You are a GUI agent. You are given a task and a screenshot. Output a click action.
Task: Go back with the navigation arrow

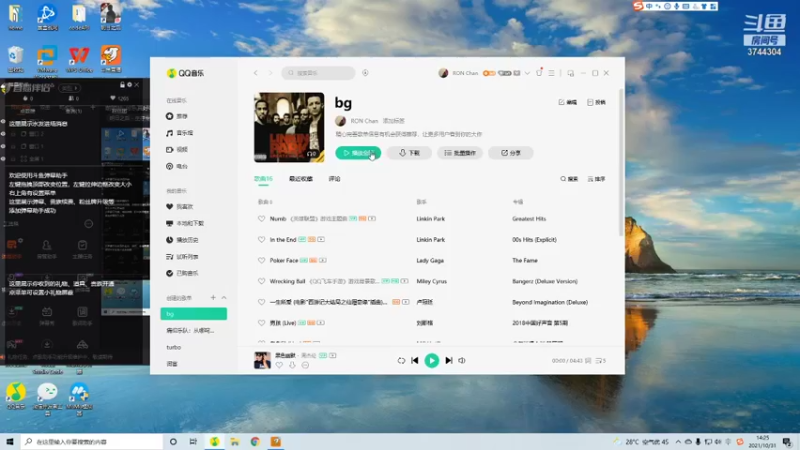click(256, 73)
